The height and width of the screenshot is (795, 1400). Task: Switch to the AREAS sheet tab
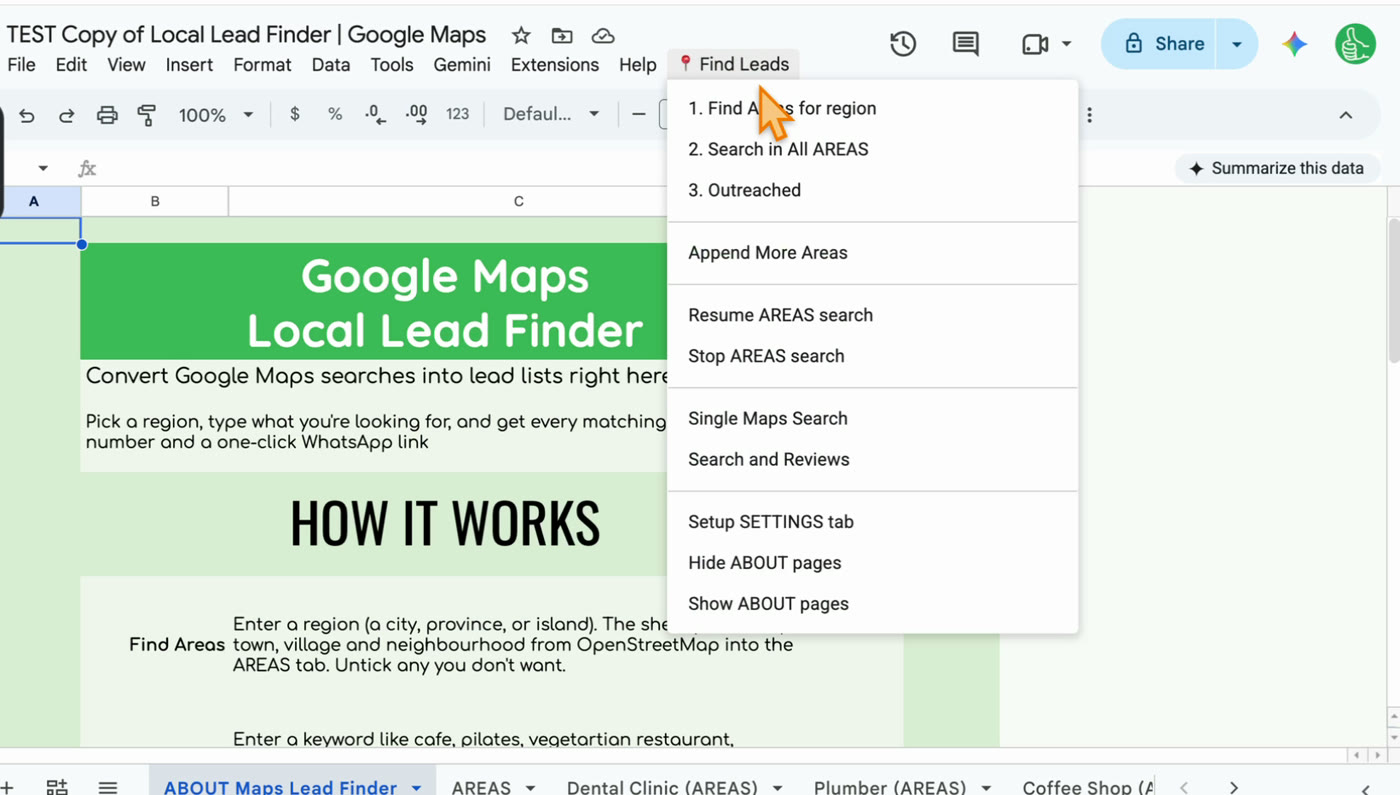(x=481, y=787)
